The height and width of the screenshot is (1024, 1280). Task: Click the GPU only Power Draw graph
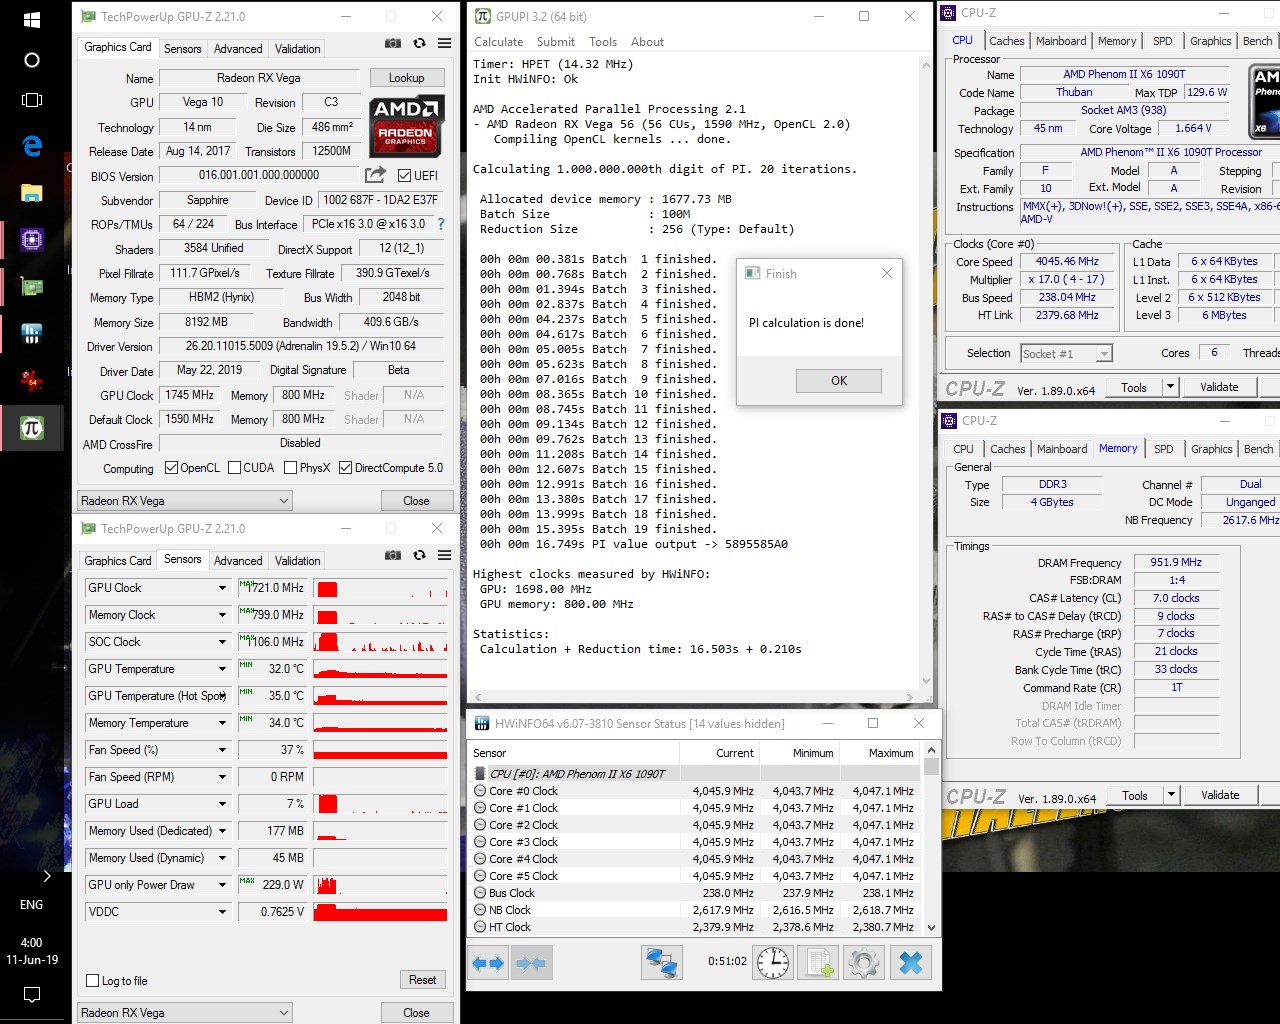click(380, 885)
